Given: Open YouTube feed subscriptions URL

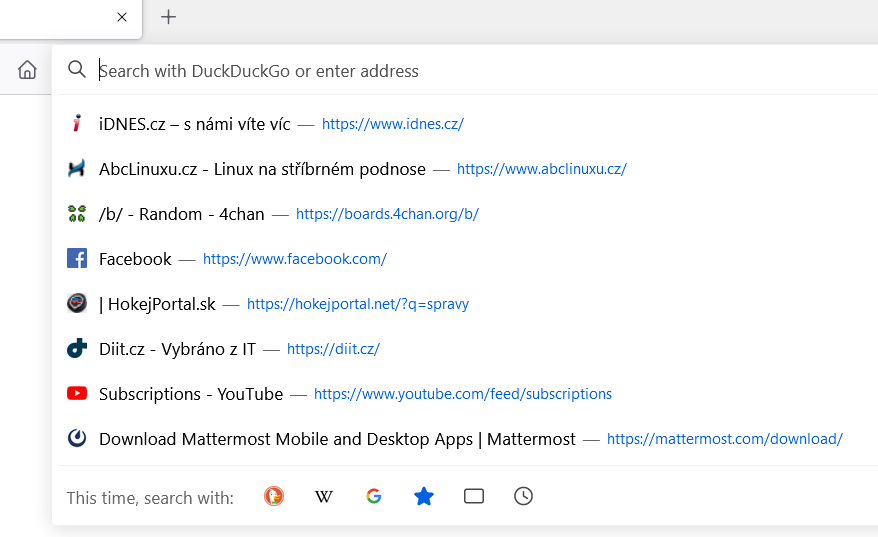Looking at the screenshot, I should tap(463, 394).
